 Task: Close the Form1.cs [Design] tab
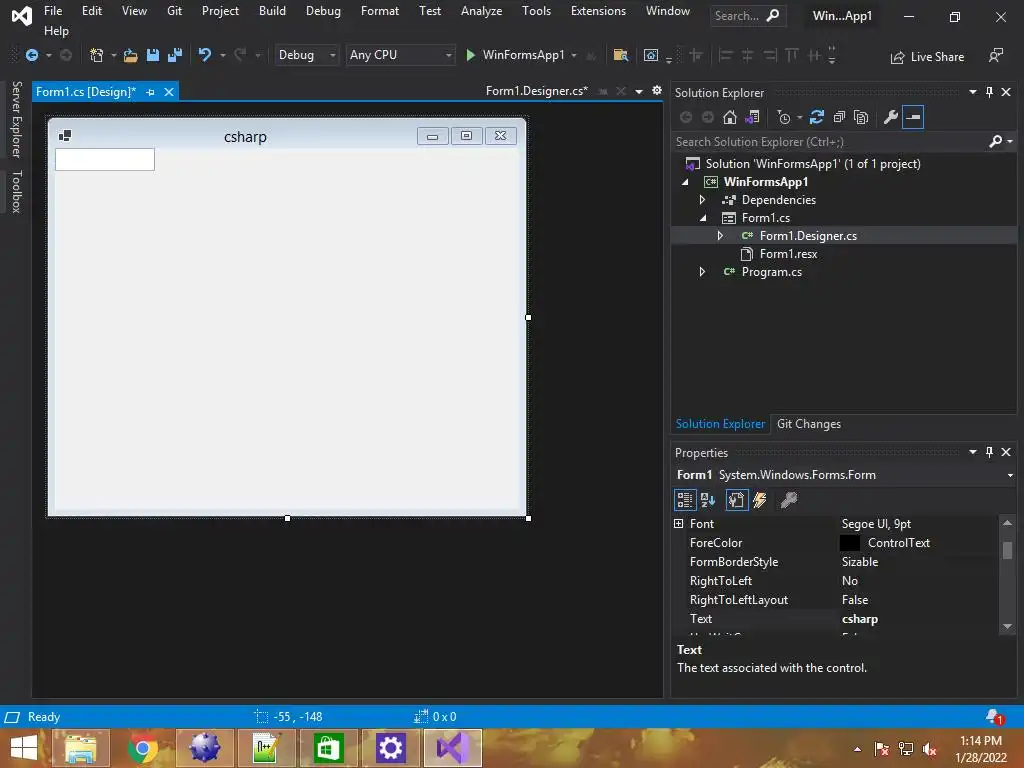pyautogui.click(x=169, y=92)
